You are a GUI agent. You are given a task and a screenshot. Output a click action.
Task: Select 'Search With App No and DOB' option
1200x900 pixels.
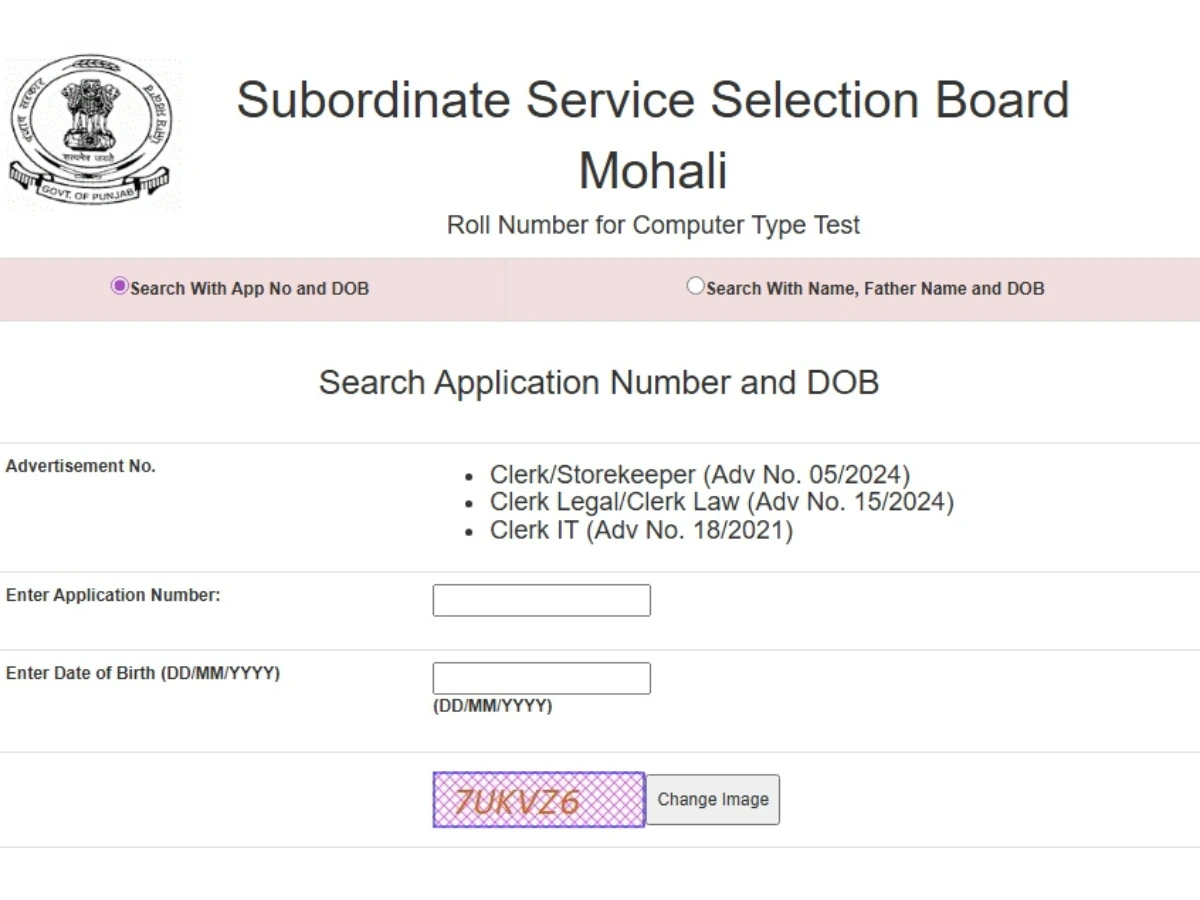(120, 286)
